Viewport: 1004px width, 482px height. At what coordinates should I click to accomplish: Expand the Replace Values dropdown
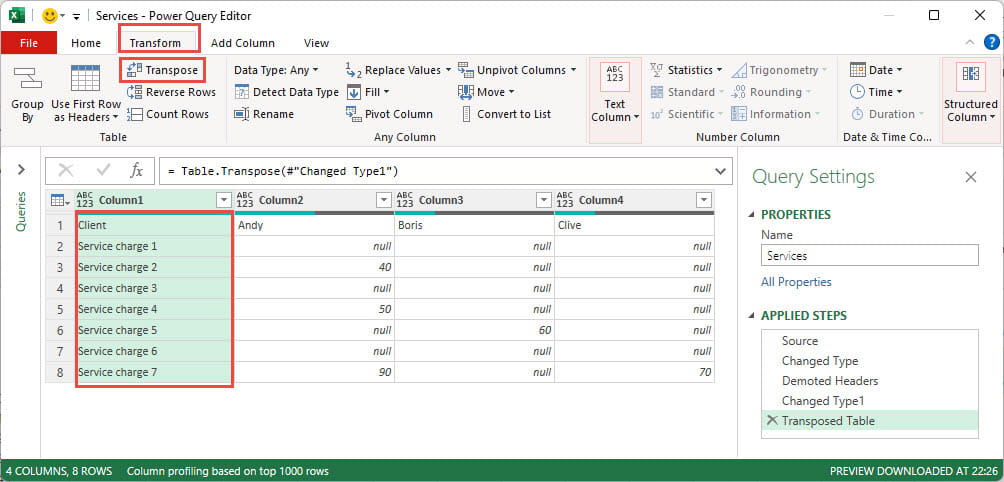tap(449, 70)
